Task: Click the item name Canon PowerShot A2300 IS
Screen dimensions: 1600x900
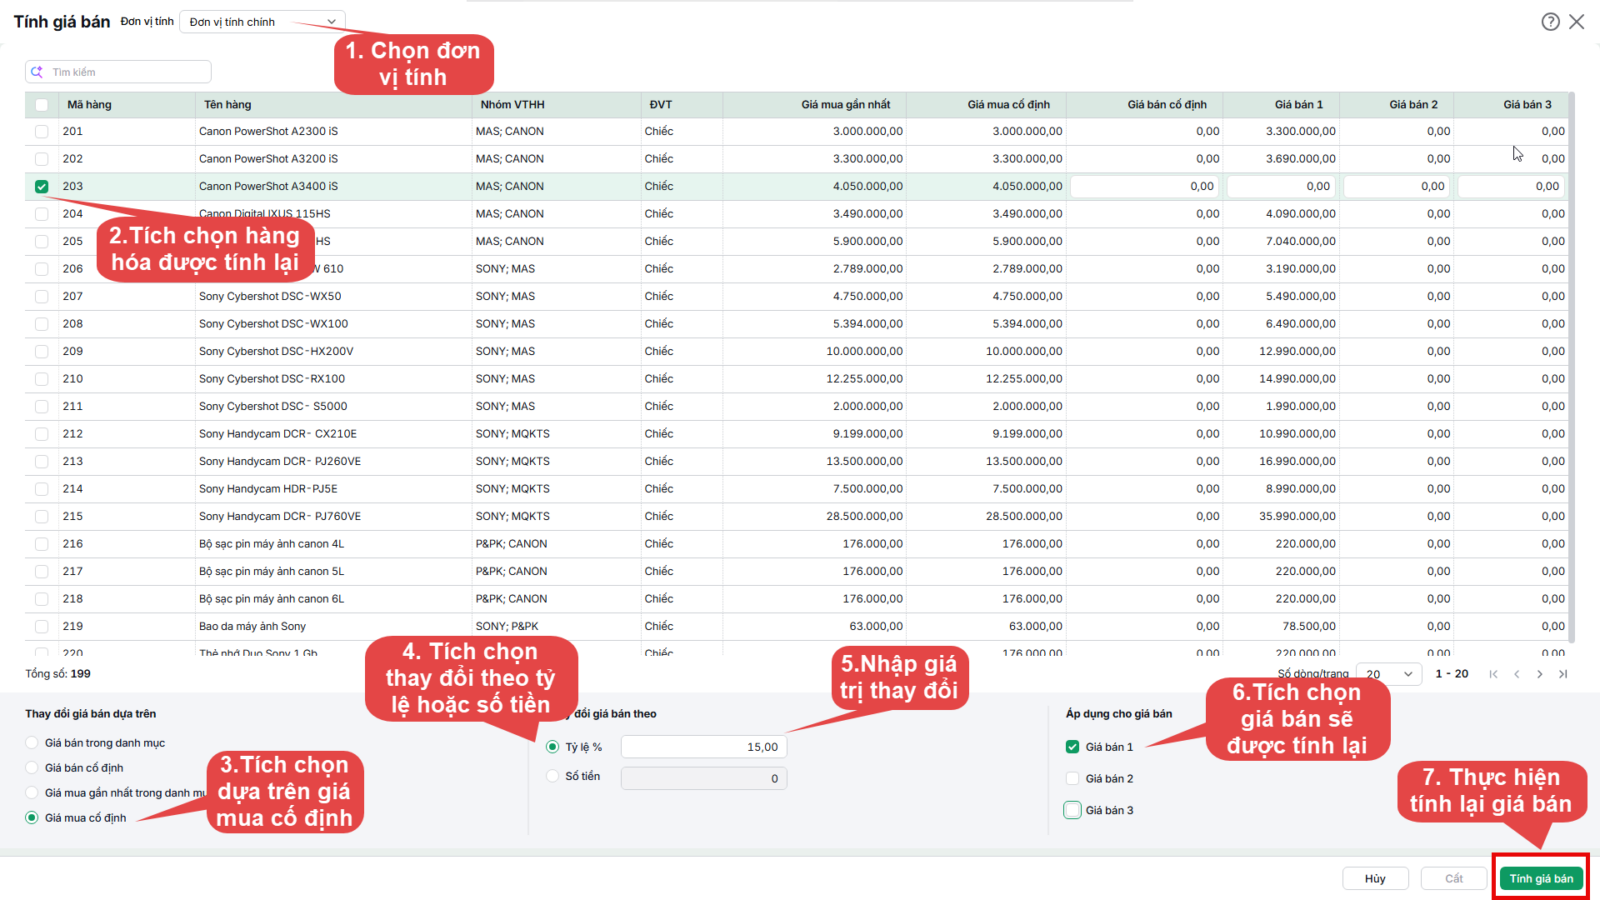Action: (x=268, y=131)
